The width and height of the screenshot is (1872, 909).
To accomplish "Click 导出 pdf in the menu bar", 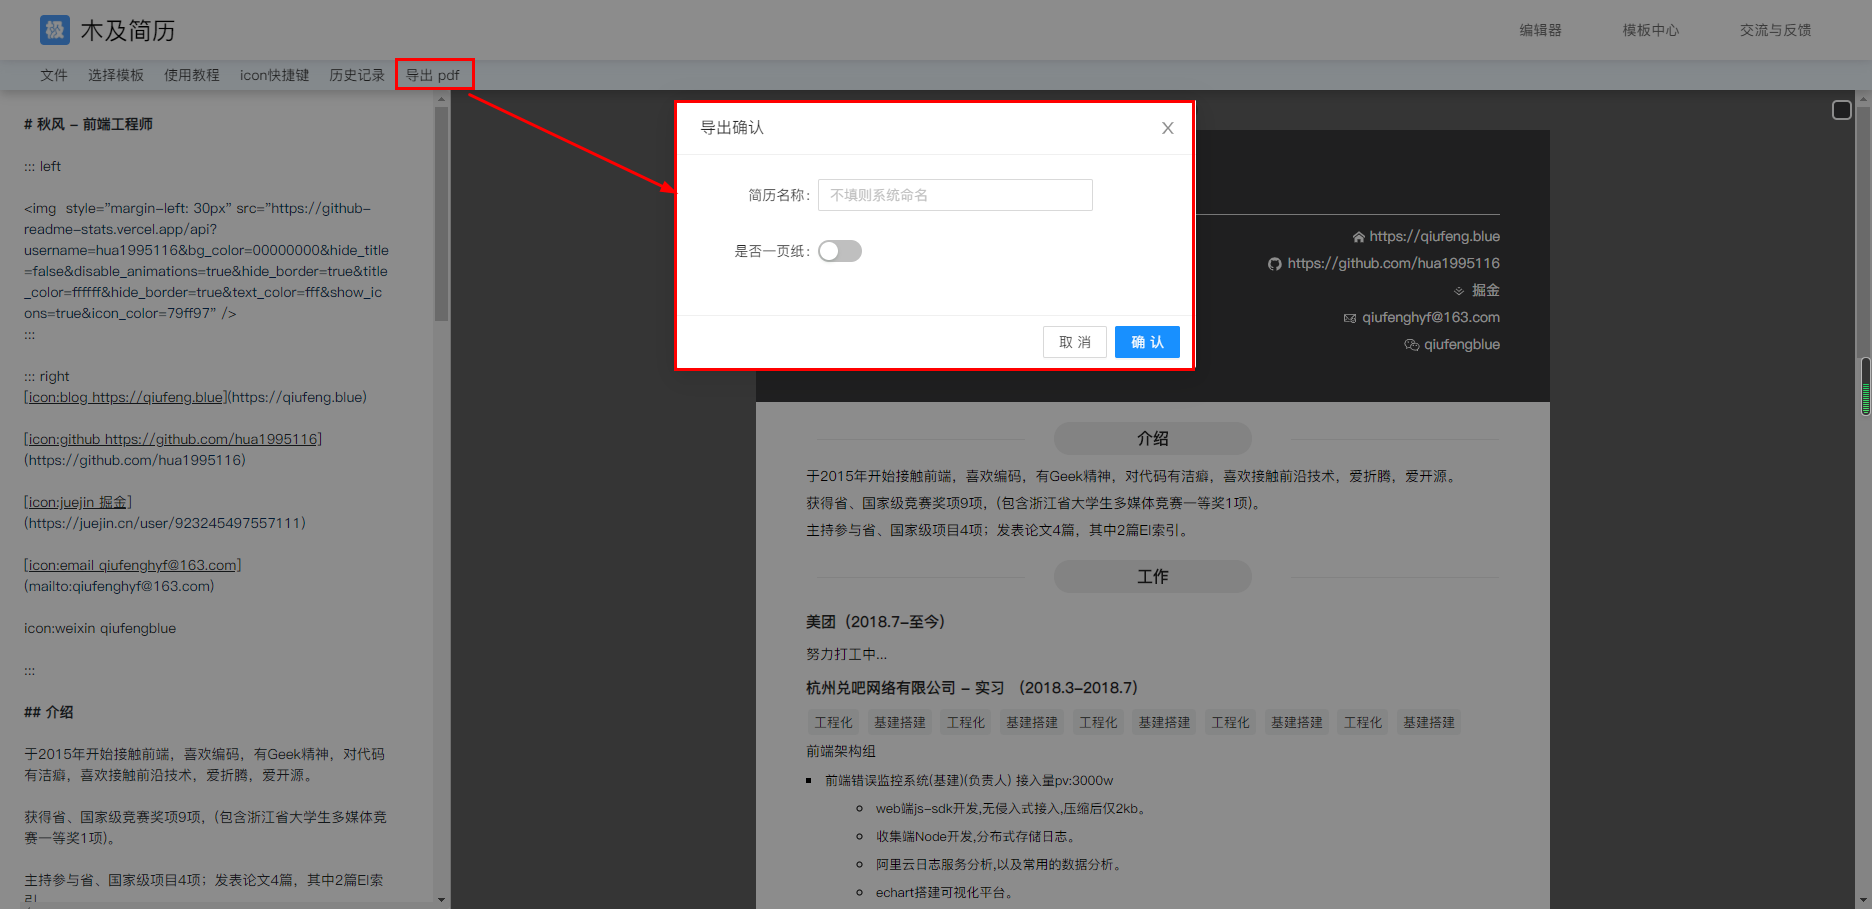I will [433, 75].
